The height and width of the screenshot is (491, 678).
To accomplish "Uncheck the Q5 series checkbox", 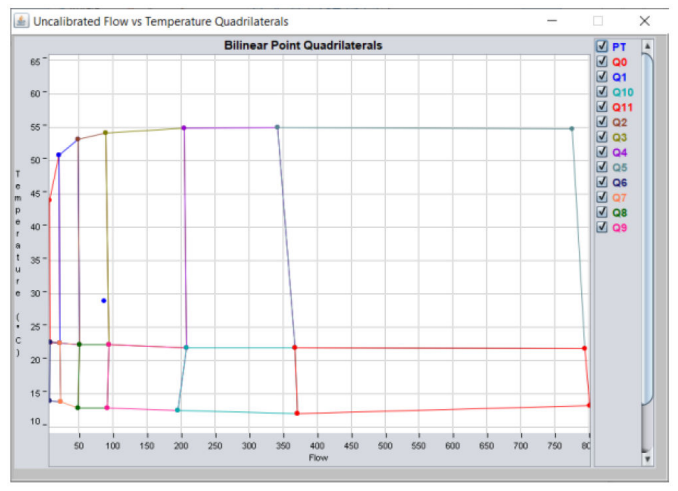I will pyautogui.click(x=602, y=167).
